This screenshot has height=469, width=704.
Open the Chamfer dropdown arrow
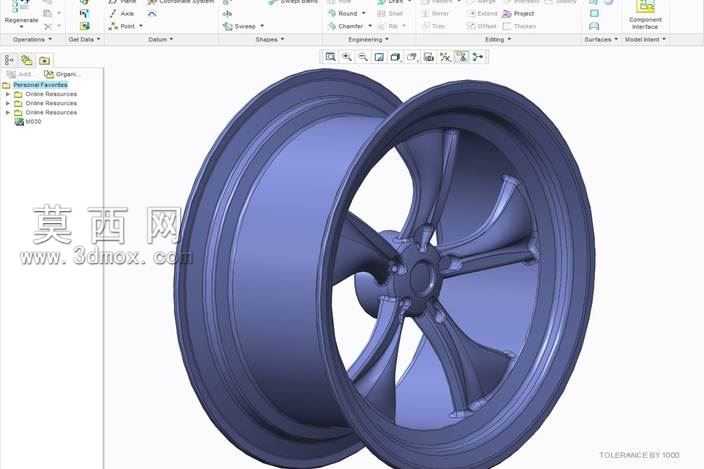pos(370,26)
